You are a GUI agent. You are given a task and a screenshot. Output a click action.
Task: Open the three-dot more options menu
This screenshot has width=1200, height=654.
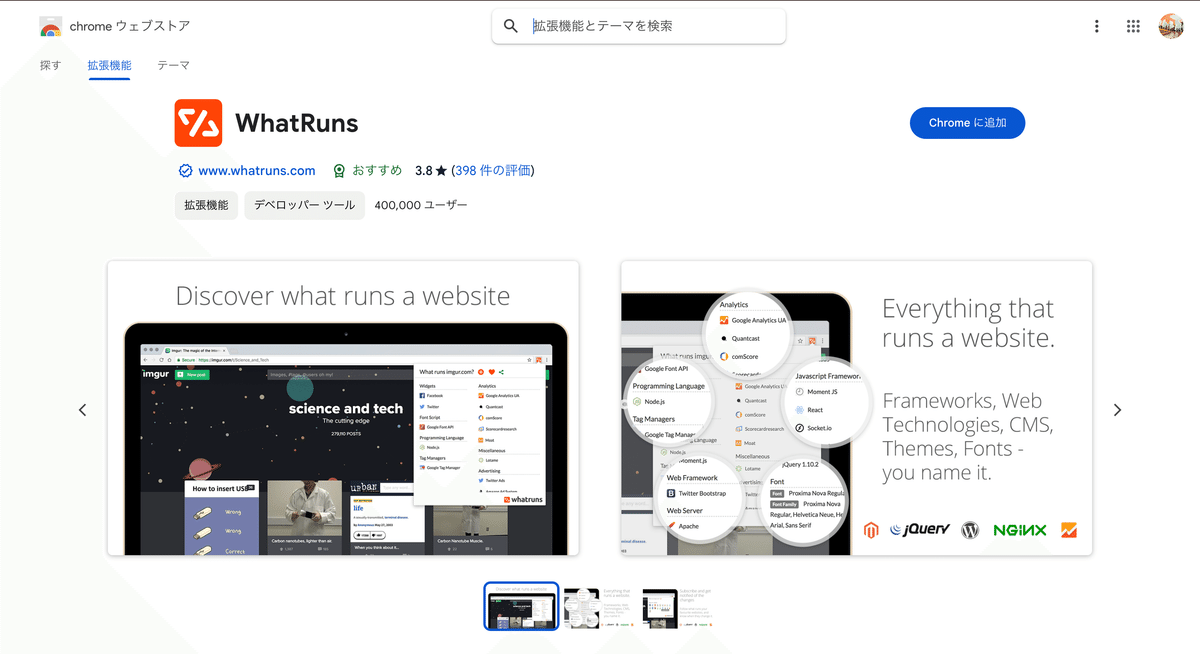[x=1097, y=26]
